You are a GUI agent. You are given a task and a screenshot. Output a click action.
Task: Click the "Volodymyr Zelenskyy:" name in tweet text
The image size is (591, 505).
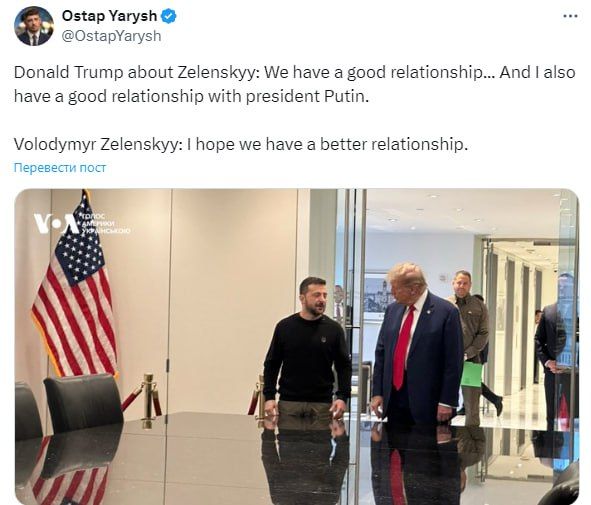coord(96,144)
